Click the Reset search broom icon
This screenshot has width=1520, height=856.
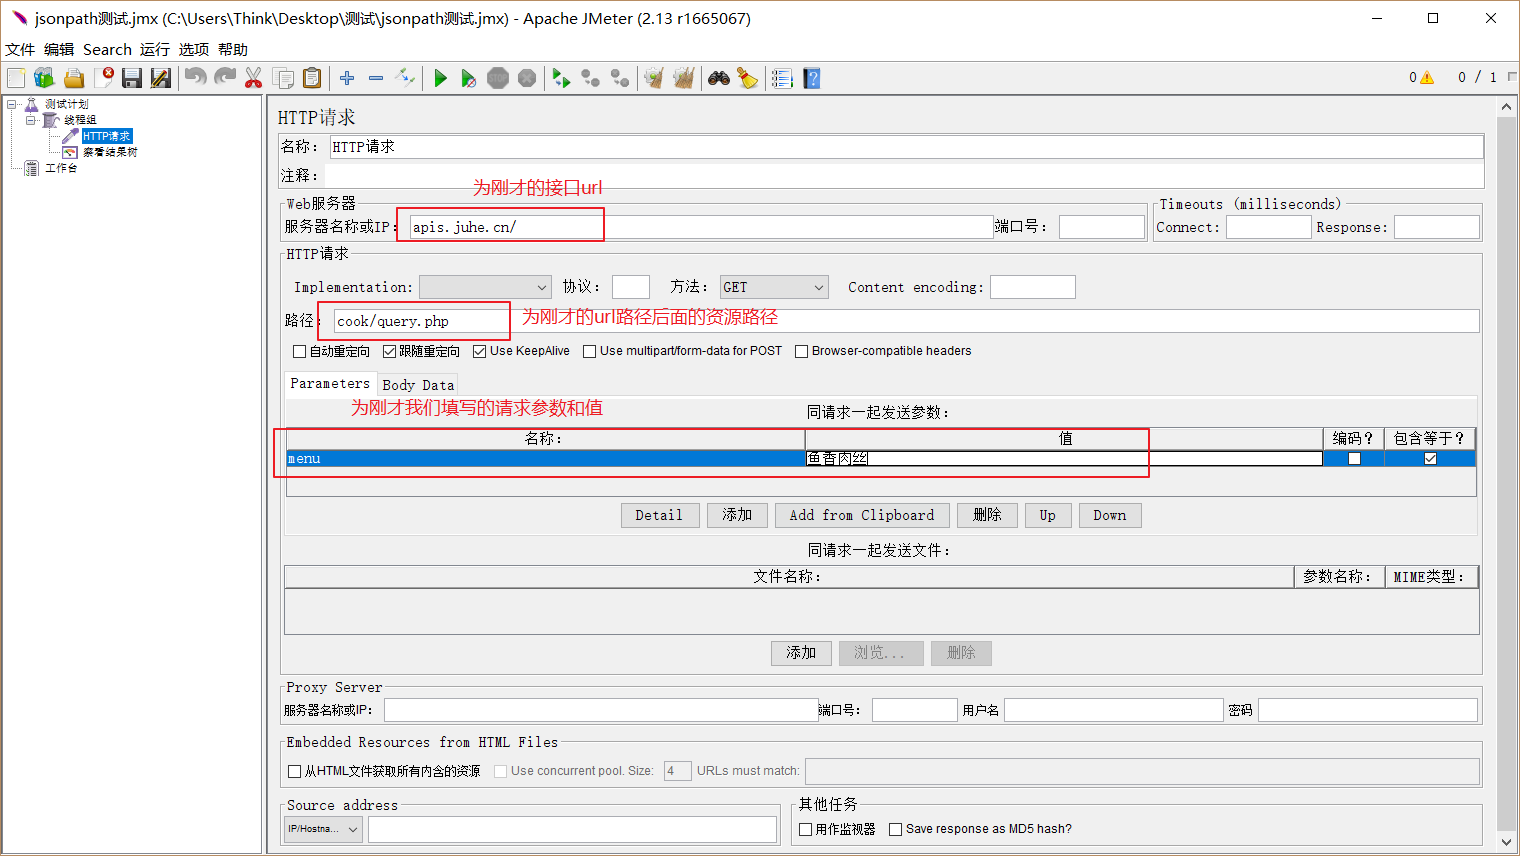point(747,78)
